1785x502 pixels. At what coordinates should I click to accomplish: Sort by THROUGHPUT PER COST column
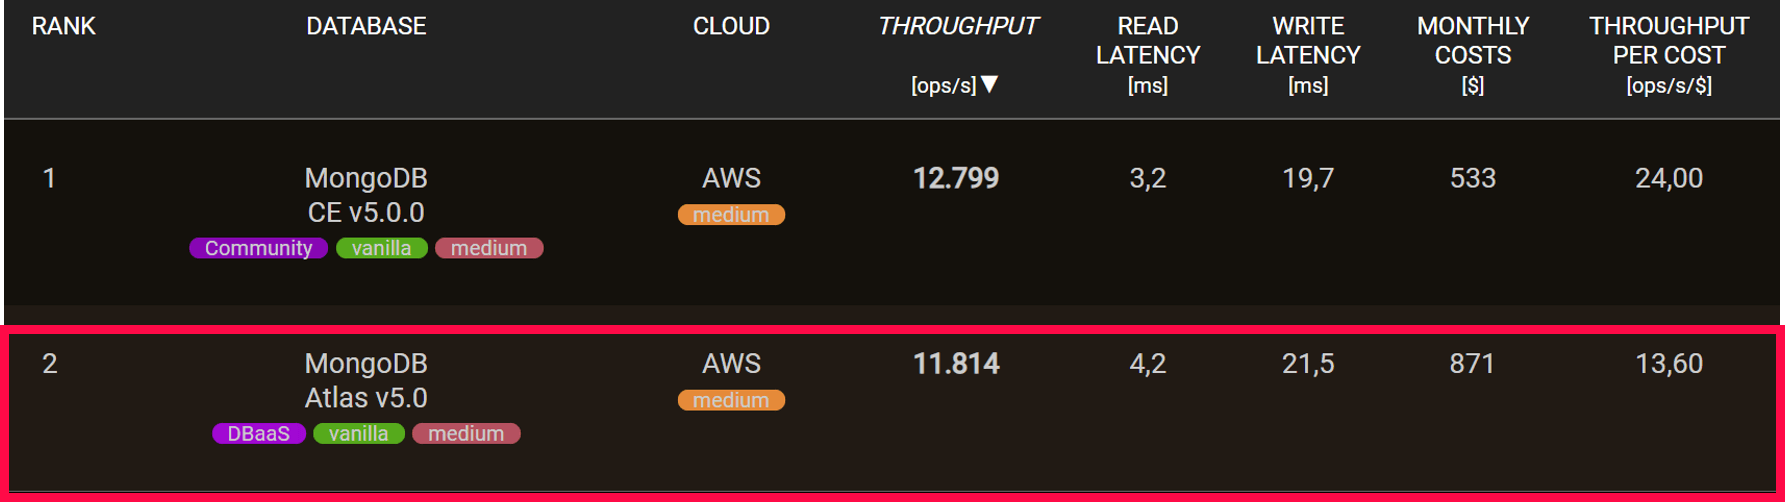pyautogui.click(x=1668, y=55)
